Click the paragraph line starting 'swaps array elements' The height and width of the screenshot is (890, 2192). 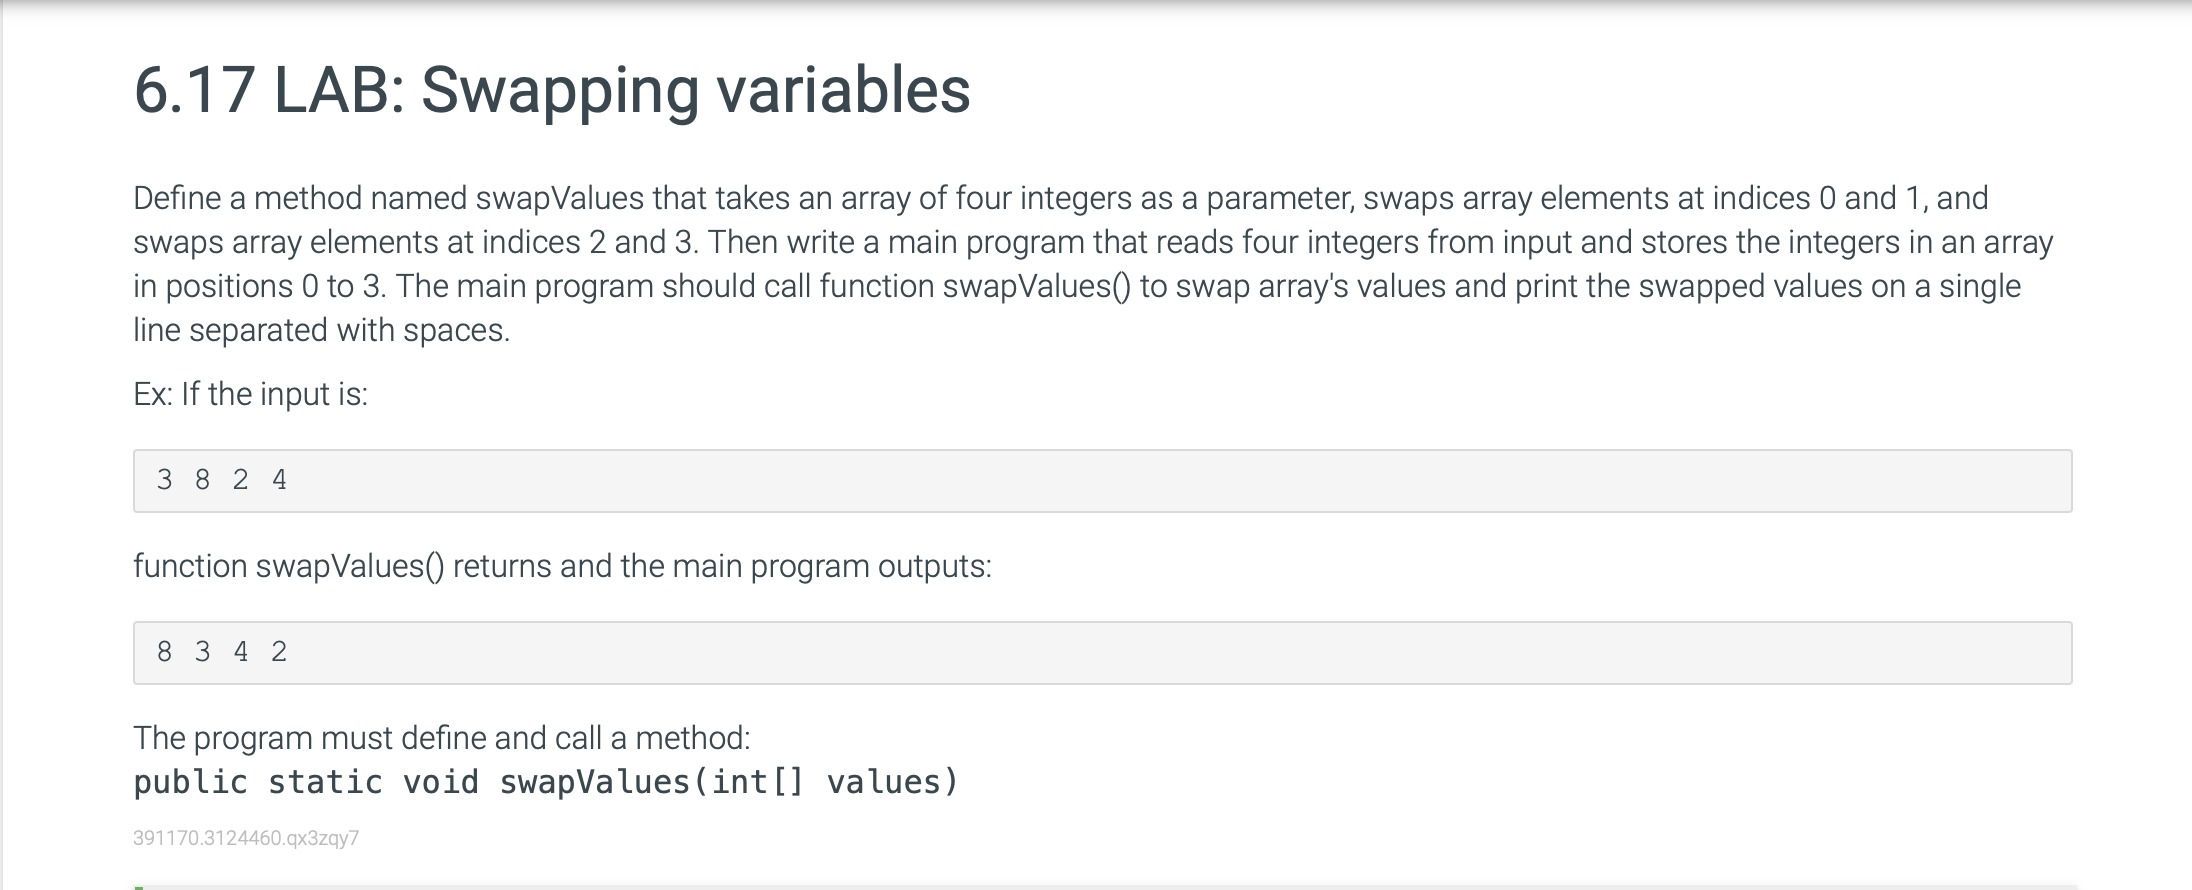coord(1093,242)
